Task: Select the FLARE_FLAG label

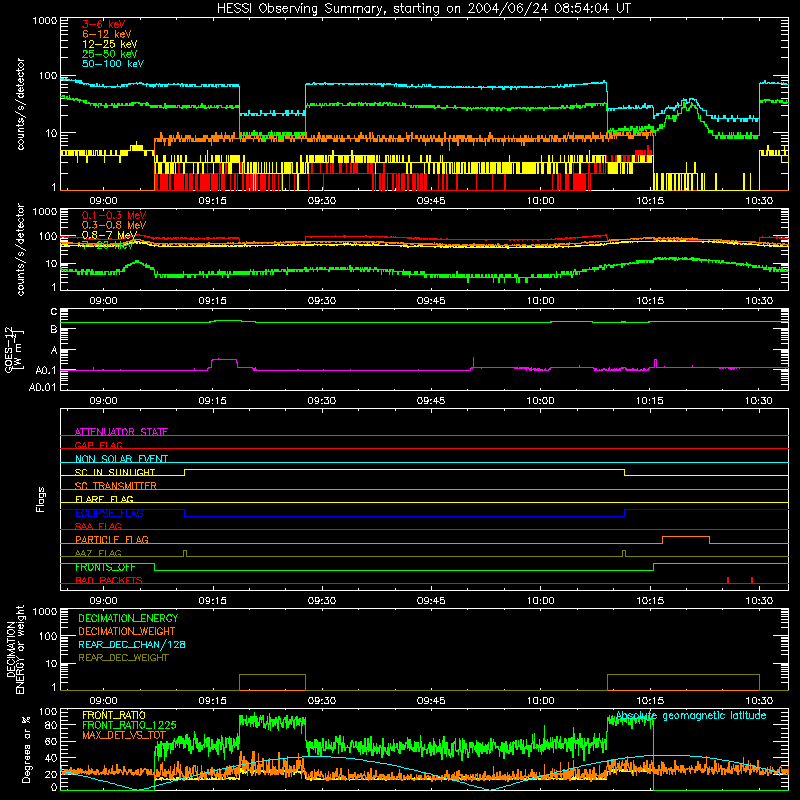Action: click(104, 499)
